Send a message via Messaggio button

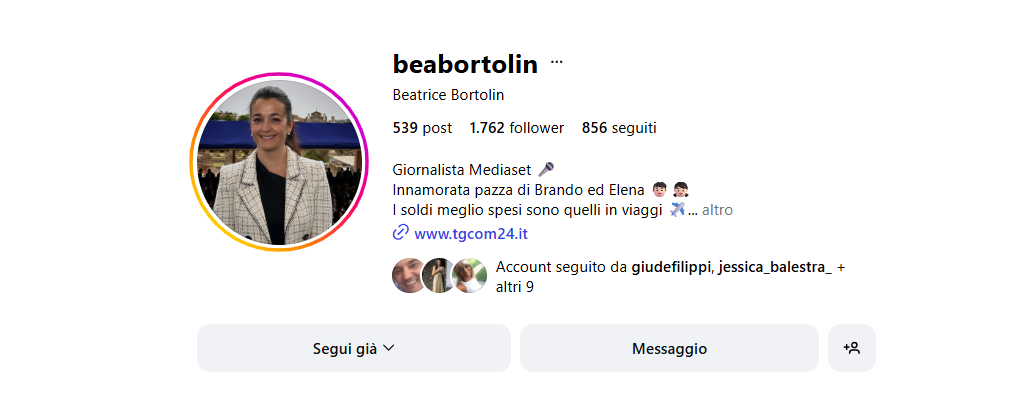coord(669,348)
